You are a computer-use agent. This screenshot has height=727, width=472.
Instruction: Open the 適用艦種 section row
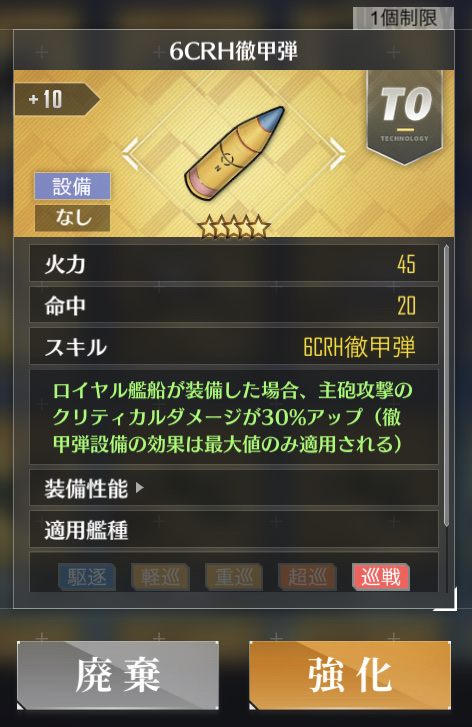point(234,529)
